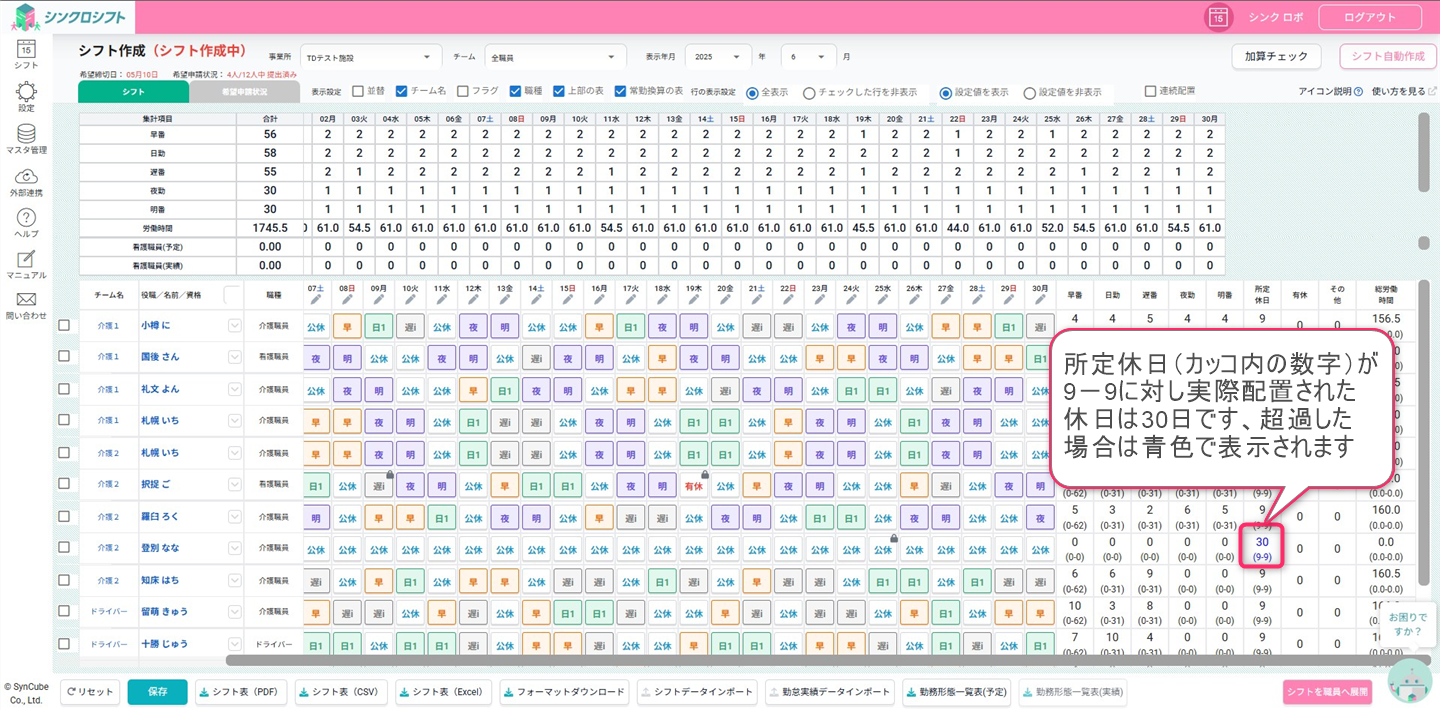Screen dimensions: 1440x710
Task: Open the year dropdown showing 2025
Action: click(720, 57)
